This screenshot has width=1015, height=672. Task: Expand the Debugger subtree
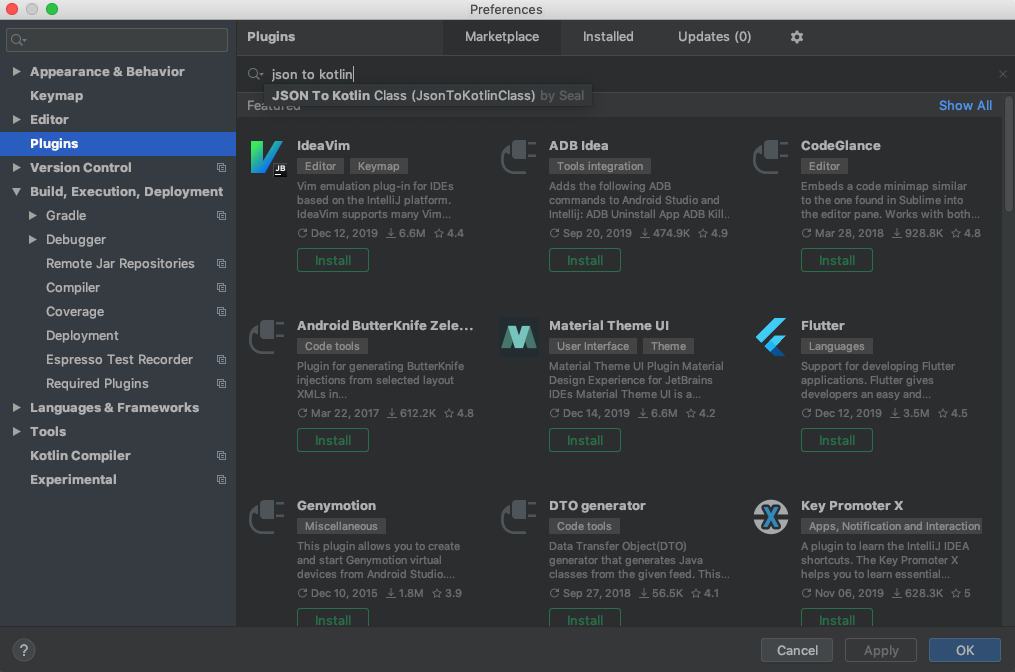[x=32, y=239]
